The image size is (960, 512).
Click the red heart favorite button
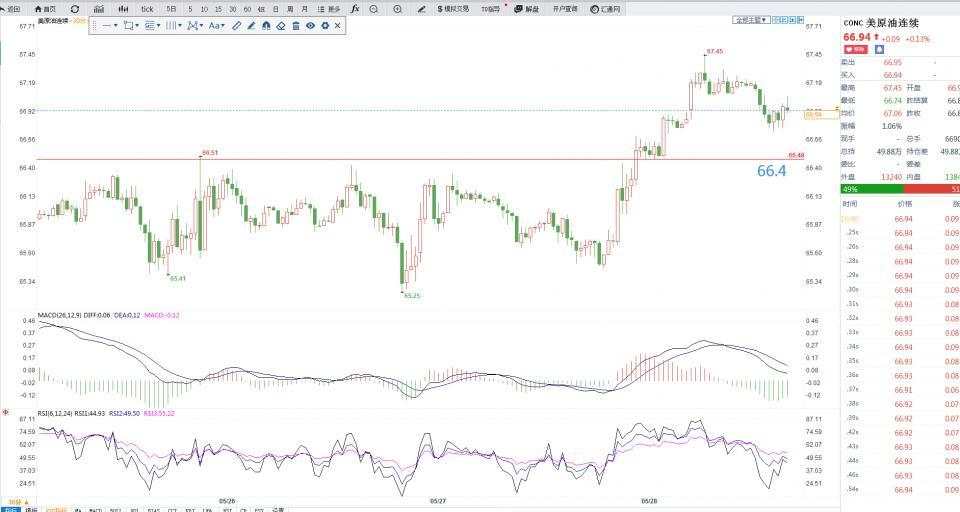[x=855, y=49]
